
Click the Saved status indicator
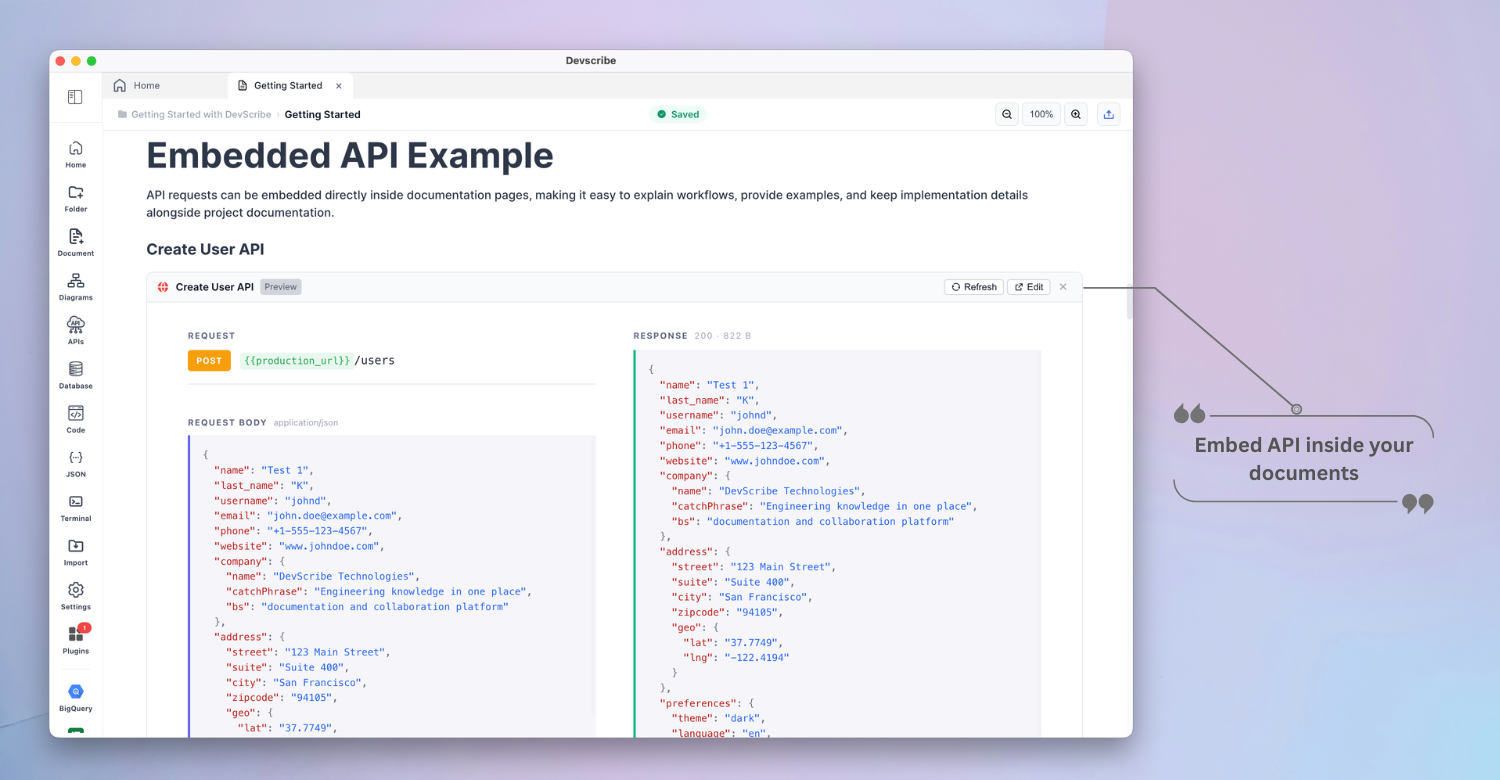[678, 114]
